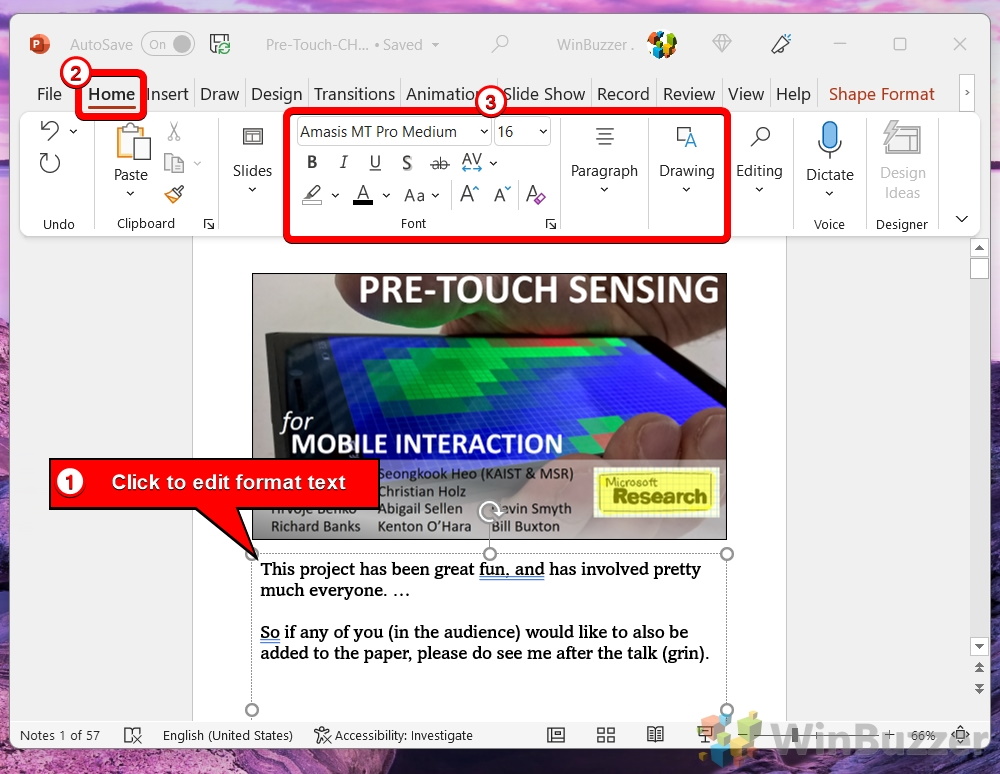Increase font size with large A

[469, 194]
